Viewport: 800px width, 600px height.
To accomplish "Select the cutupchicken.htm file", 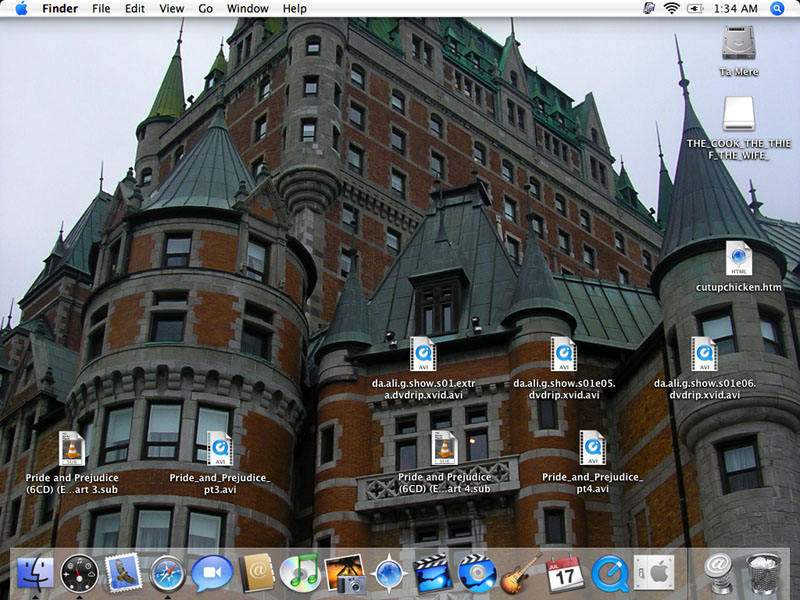I will pyautogui.click(x=739, y=259).
